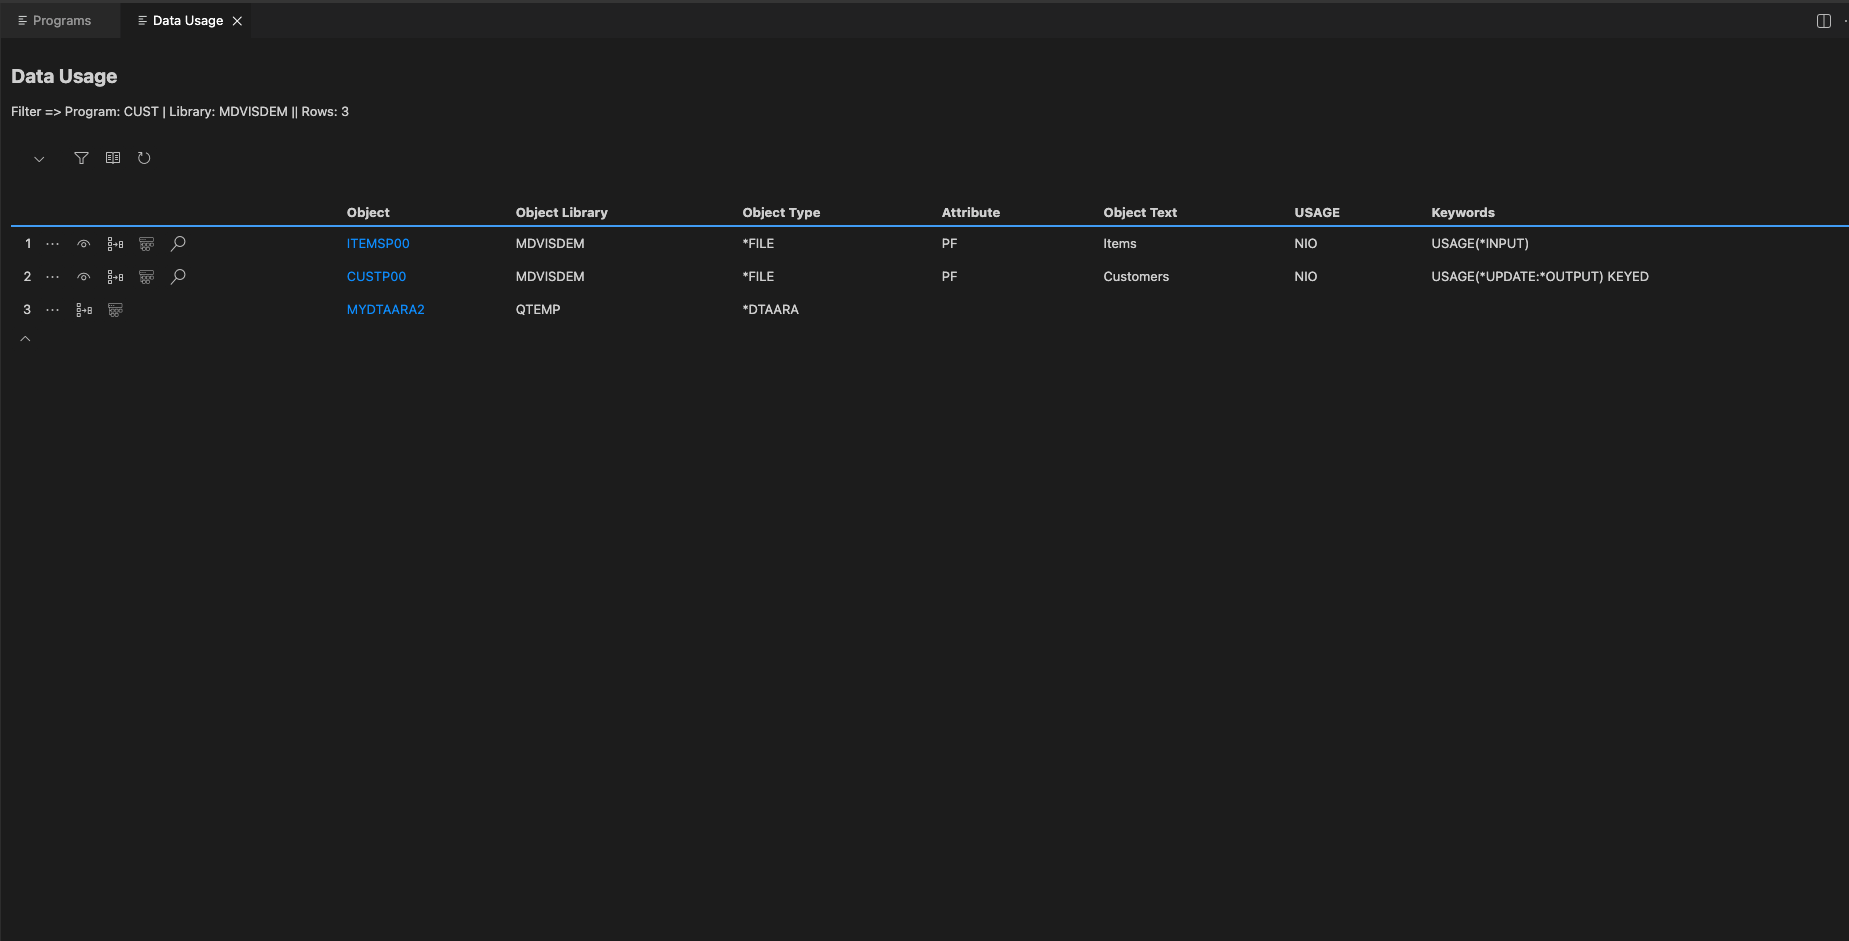Open the CUSTP00 object link

click(x=376, y=277)
